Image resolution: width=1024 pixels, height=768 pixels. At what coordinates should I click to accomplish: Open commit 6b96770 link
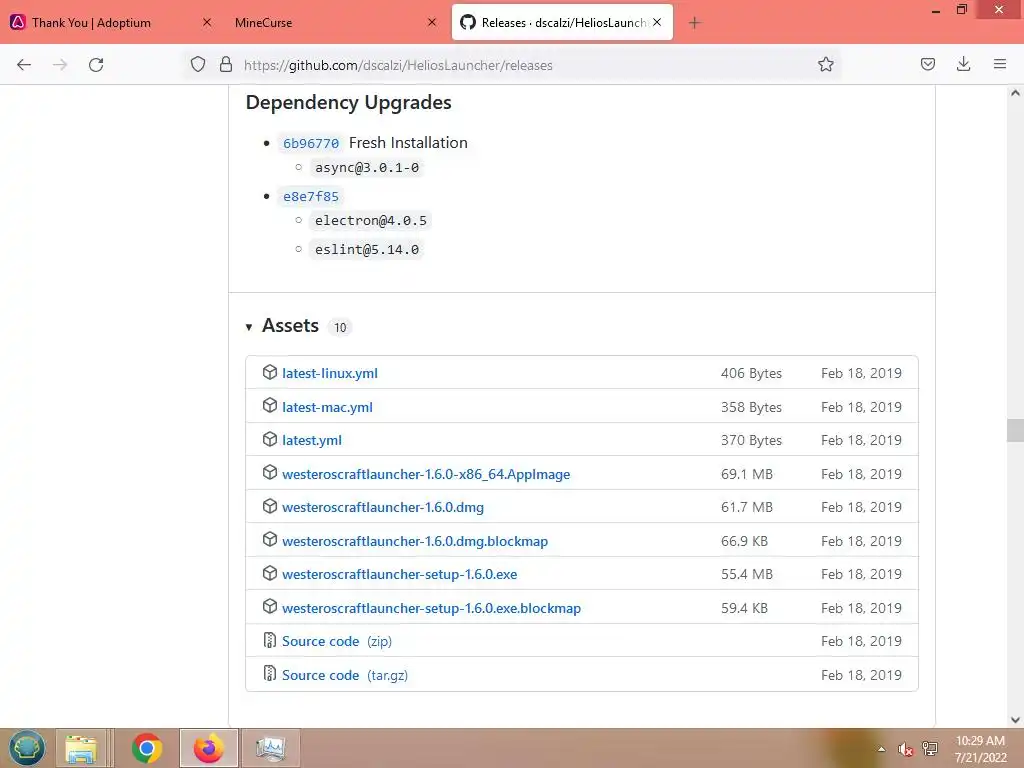pyautogui.click(x=311, y=143)
